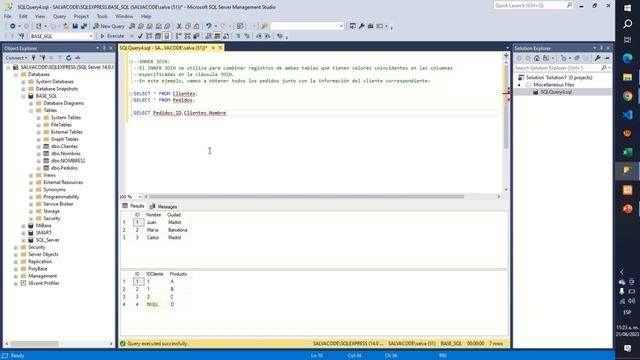The image size is (640, 360).
Task: Click the Cut scissors icon
Action: click(179, 26)
